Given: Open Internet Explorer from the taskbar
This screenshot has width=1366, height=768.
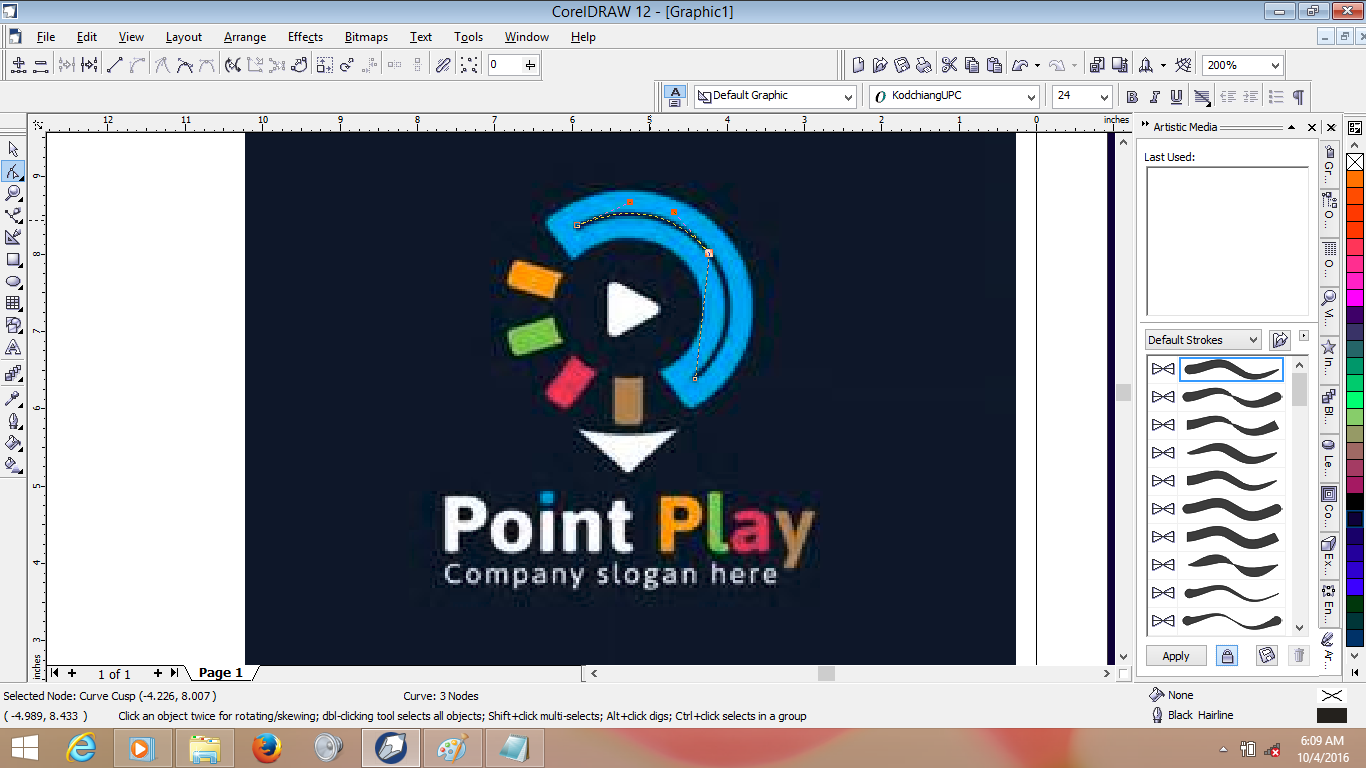Looking at the screenshot, I should [x=81, y=748].
